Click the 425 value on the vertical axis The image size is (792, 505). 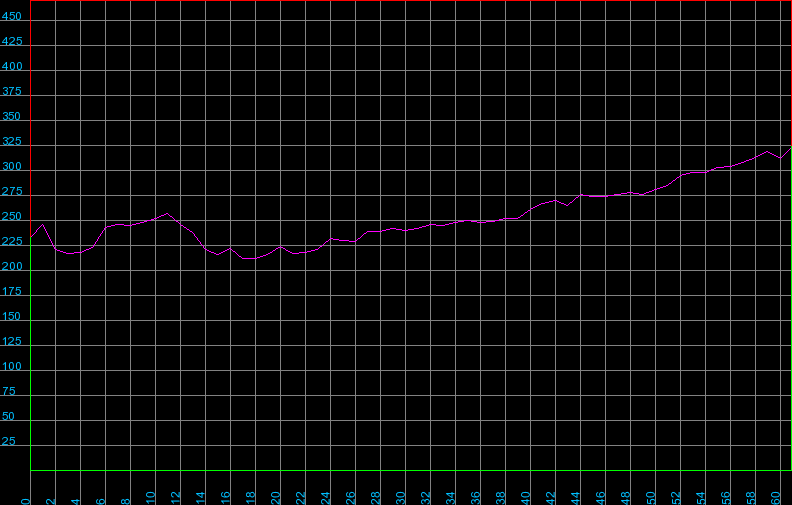tap(12, 41)
